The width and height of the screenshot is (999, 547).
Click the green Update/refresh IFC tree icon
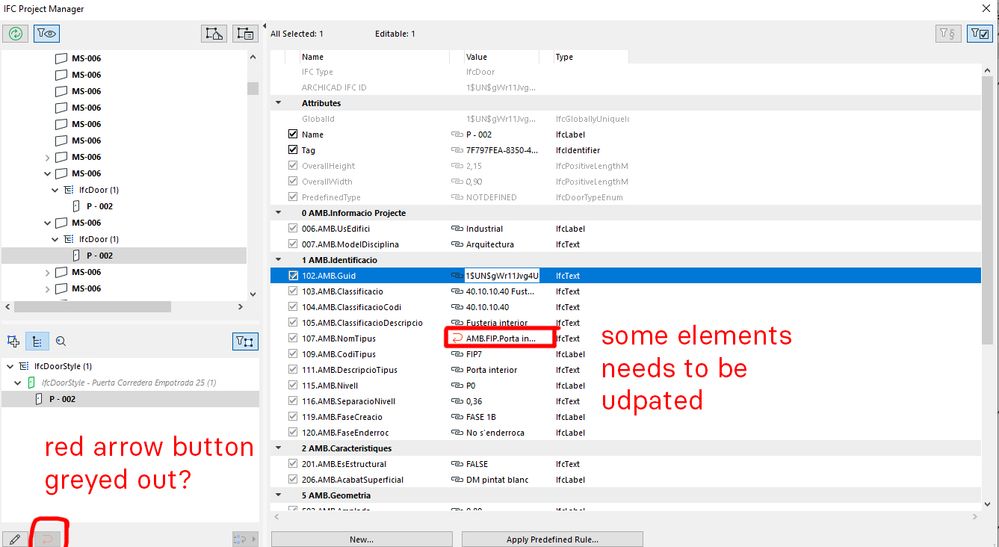(x=15, y=34)
